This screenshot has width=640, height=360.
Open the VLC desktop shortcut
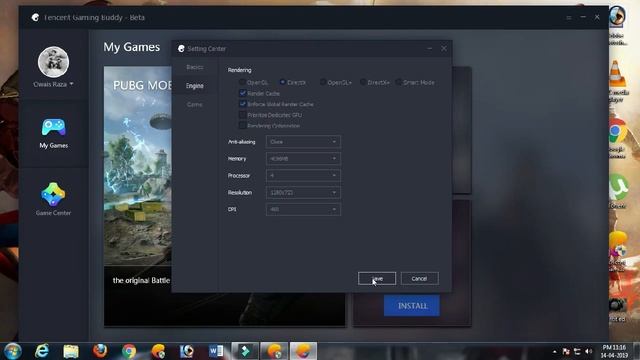[x=618, y=81]
